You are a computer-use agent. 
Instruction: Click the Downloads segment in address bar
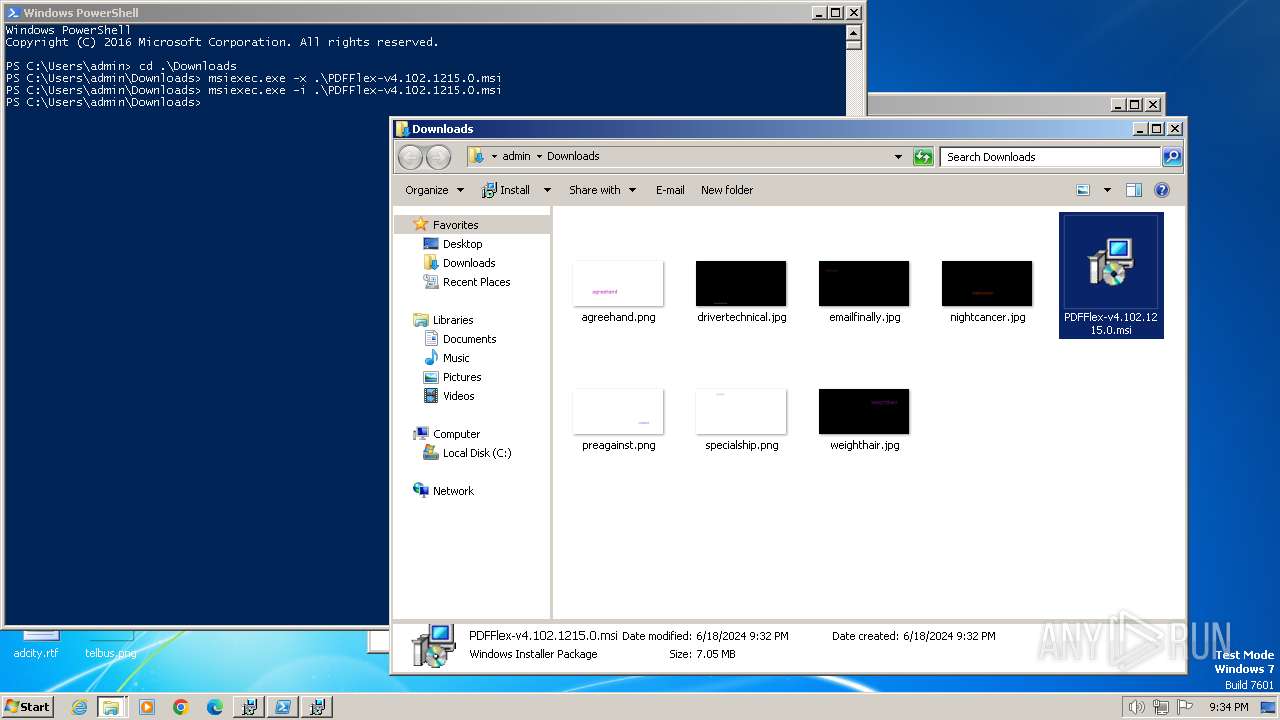[x=573, y=156]
